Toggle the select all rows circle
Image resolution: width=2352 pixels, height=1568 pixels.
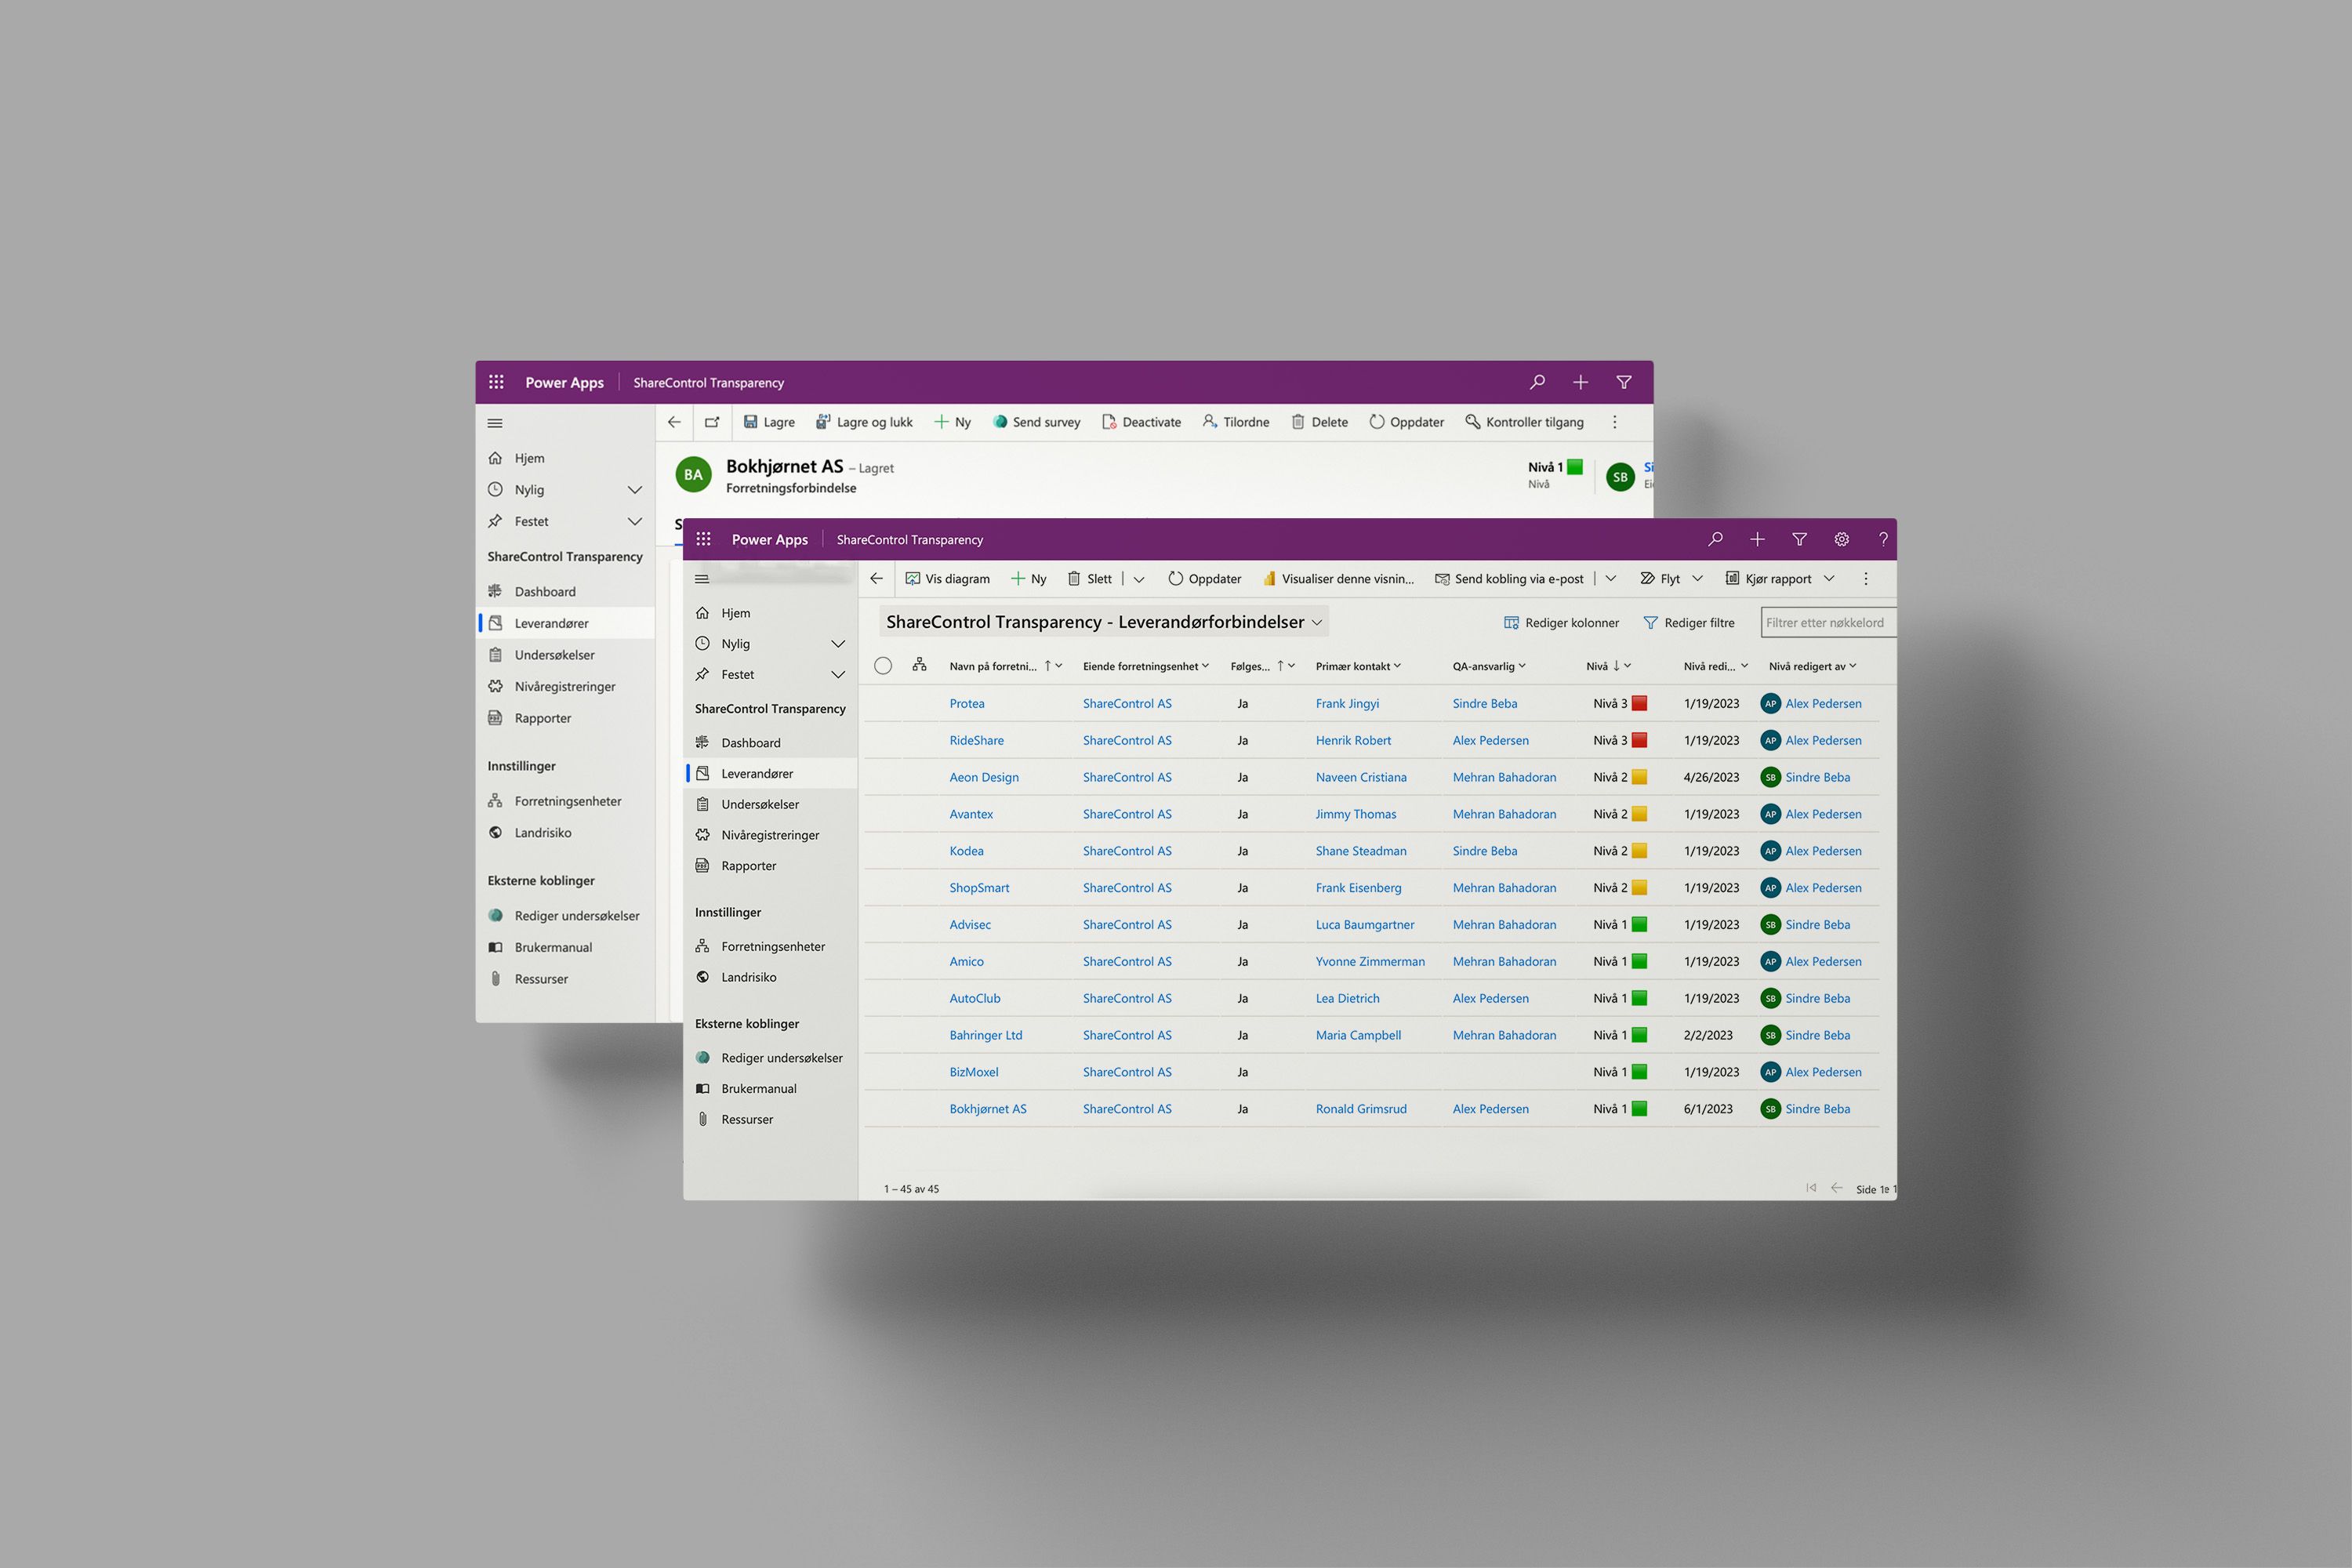882,666
